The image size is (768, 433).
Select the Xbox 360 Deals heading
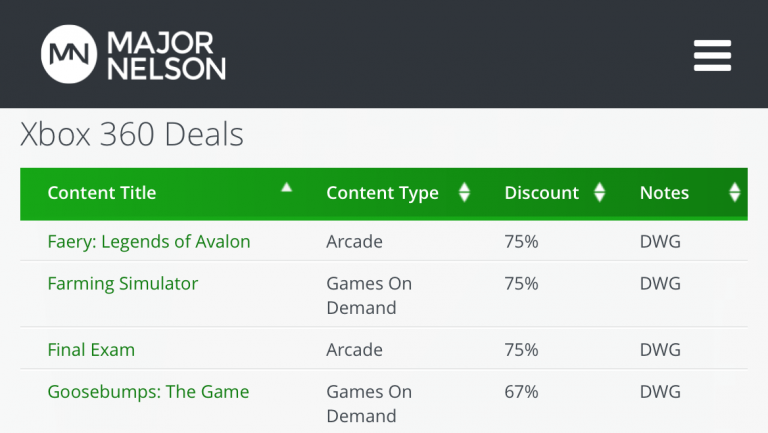tap(132, 134)
